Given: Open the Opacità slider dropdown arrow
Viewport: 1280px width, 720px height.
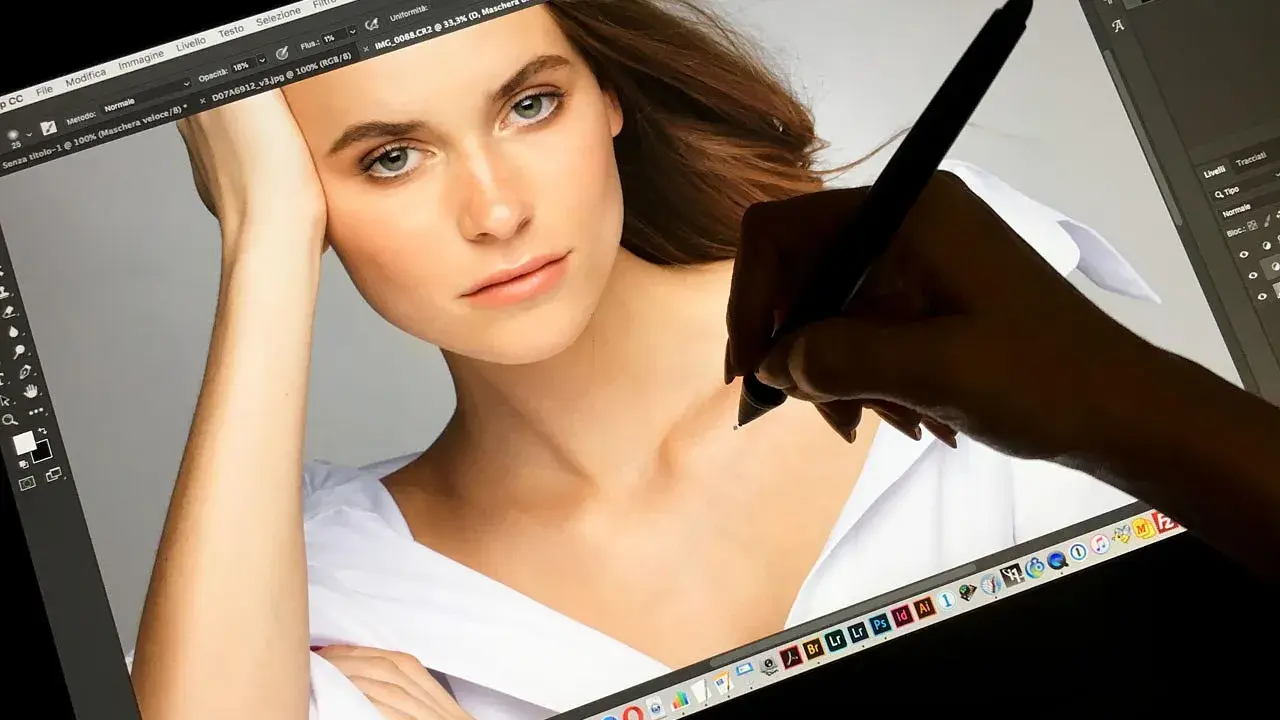Looking at the screenshot, I should [x=262, y=59].
